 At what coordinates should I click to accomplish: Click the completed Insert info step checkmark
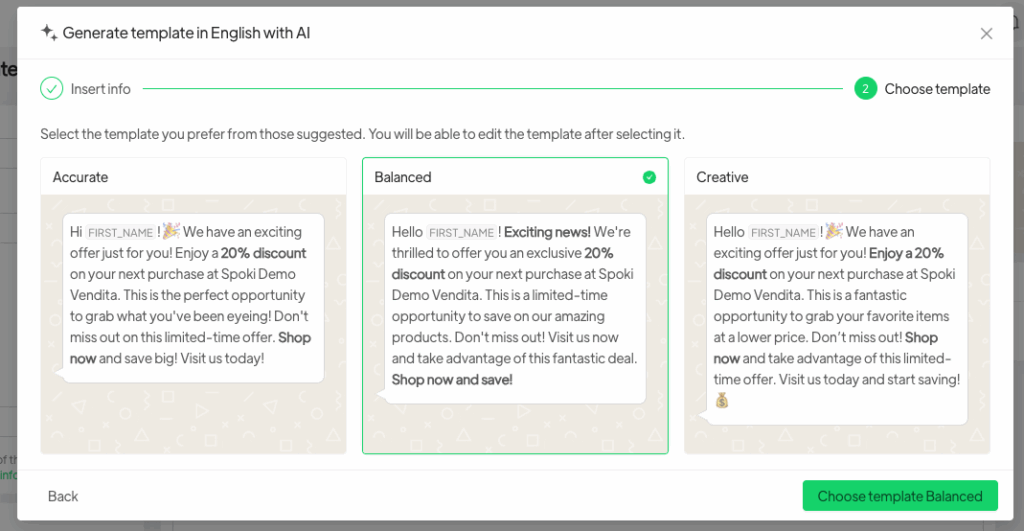[51, 89]
